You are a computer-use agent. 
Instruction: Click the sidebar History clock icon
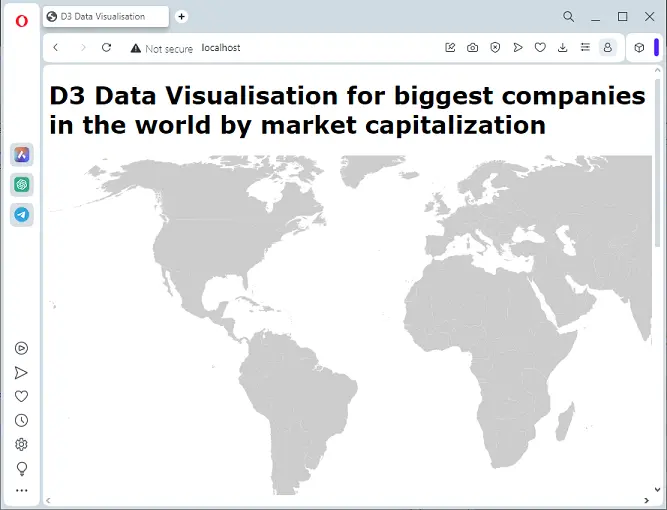(x=21, y=420)
